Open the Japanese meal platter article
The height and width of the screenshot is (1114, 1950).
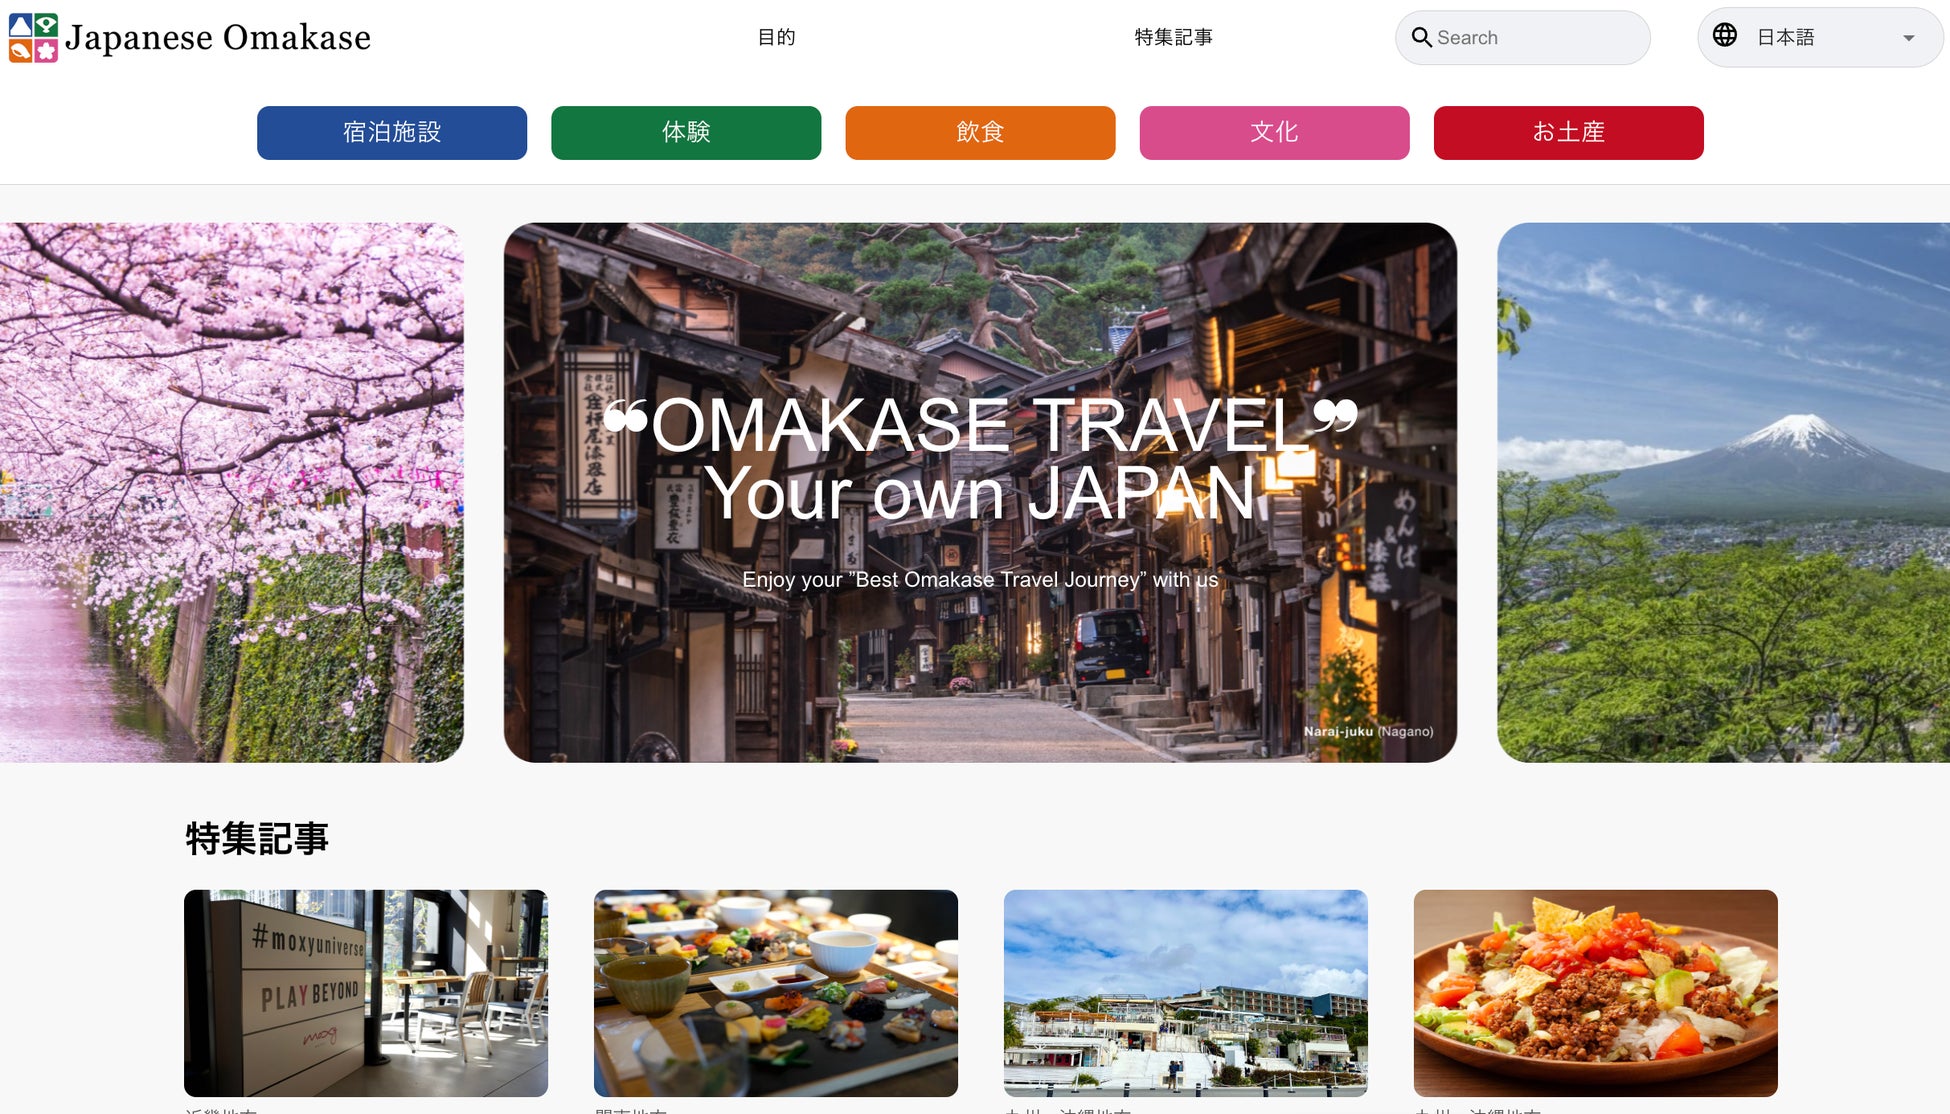point(775,992)
